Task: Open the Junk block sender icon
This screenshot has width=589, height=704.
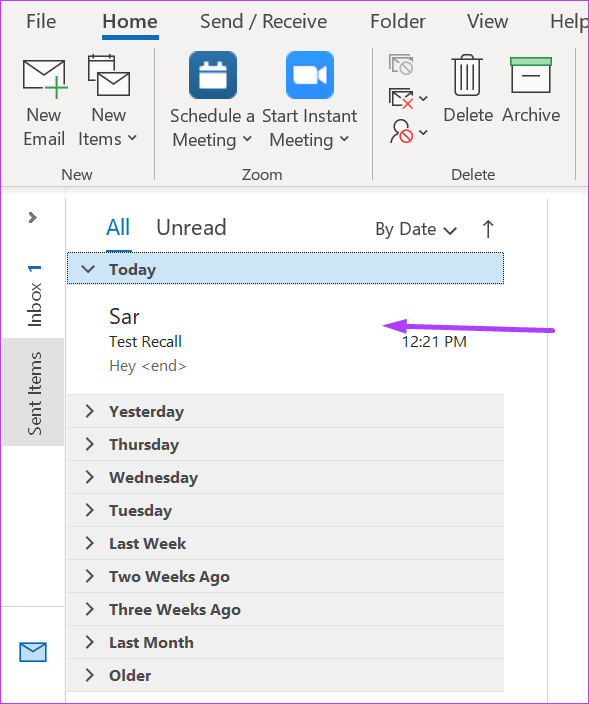Action: pyautogui.click(x=408, y=132)
